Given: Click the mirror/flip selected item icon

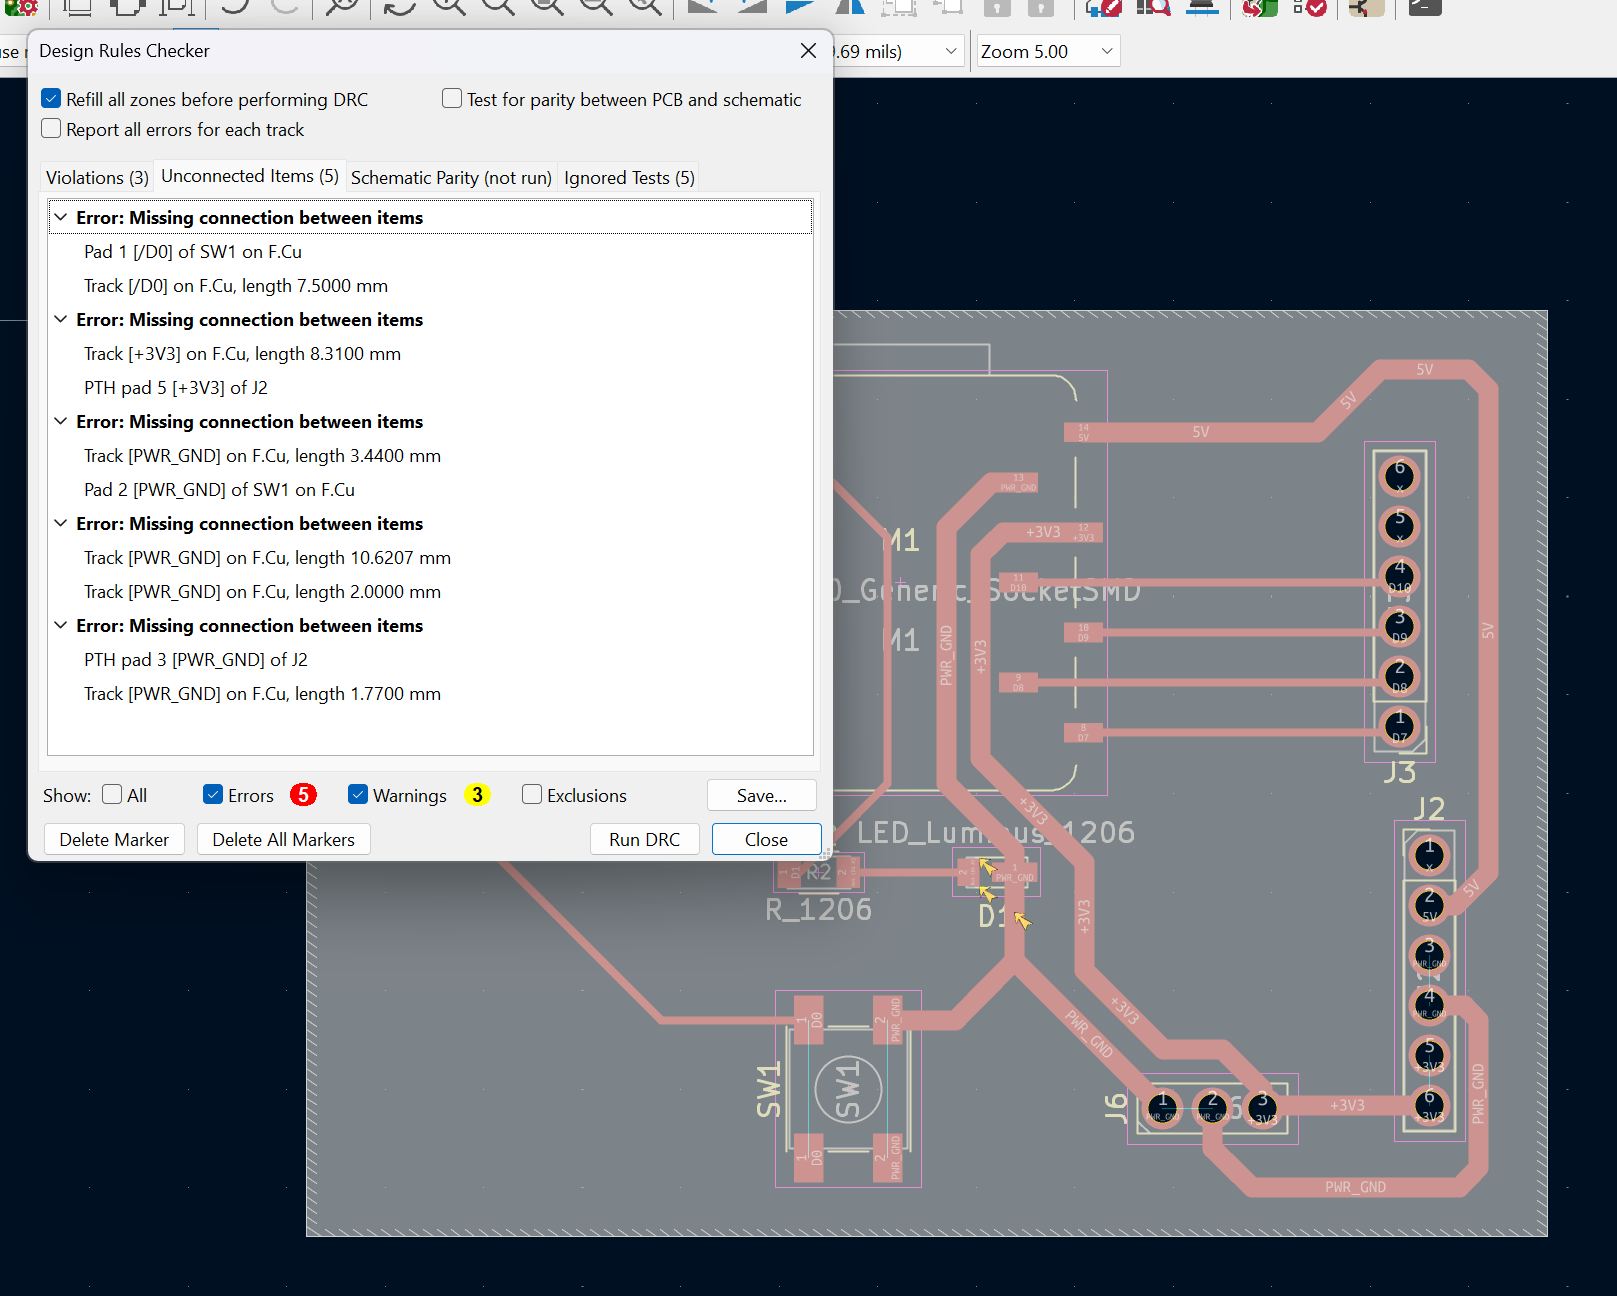Looking at the screenshot, I should 849,6.
